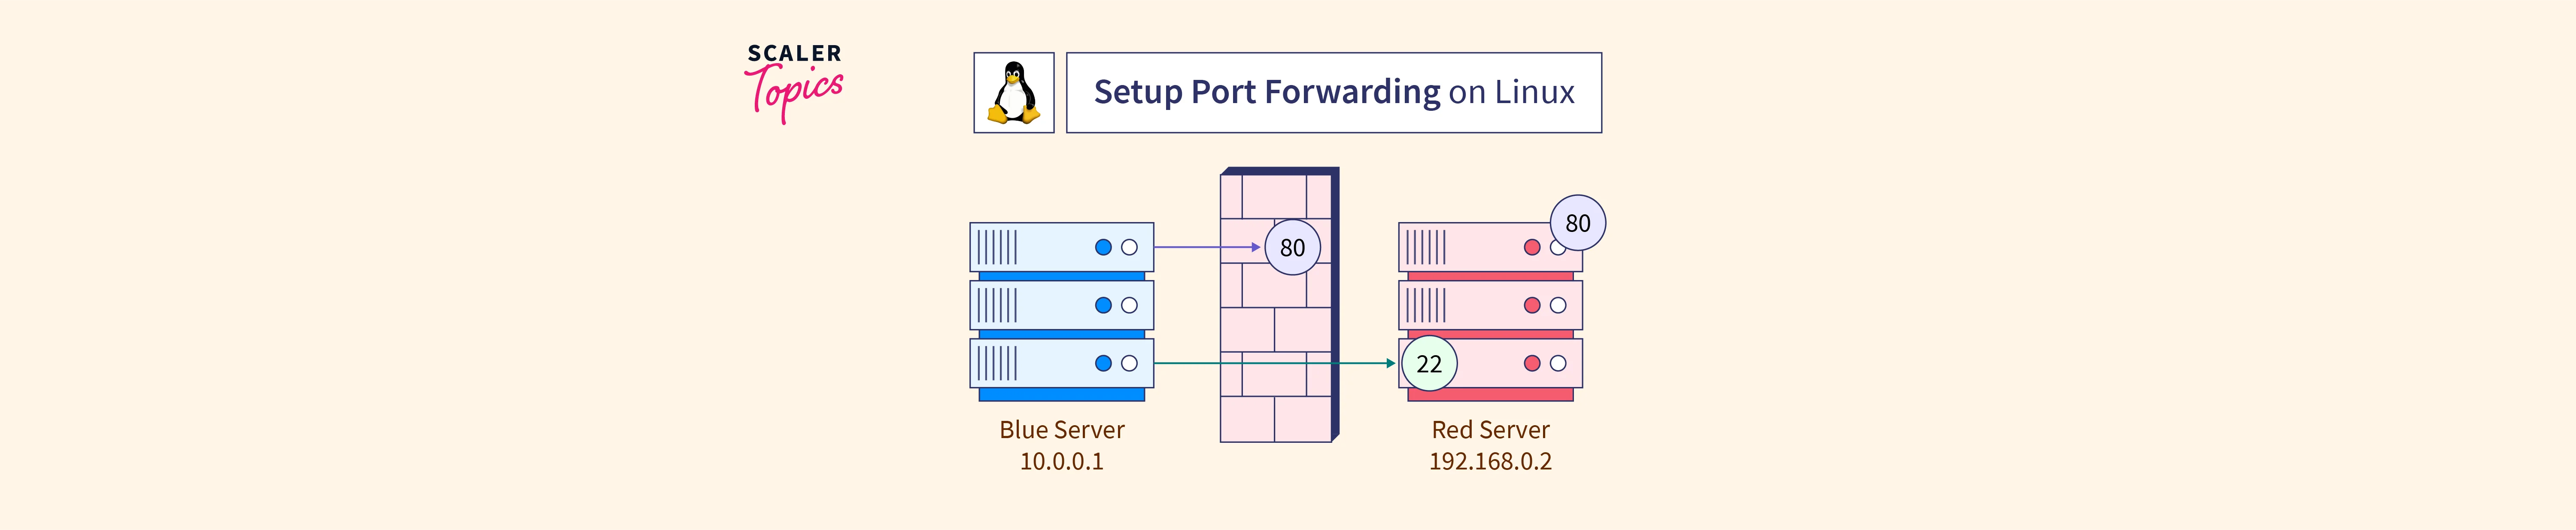The width and height of the screenshot is (2576, 530).
Task: Click vent lines on middle blue server unit
Action: pos(997,305)
